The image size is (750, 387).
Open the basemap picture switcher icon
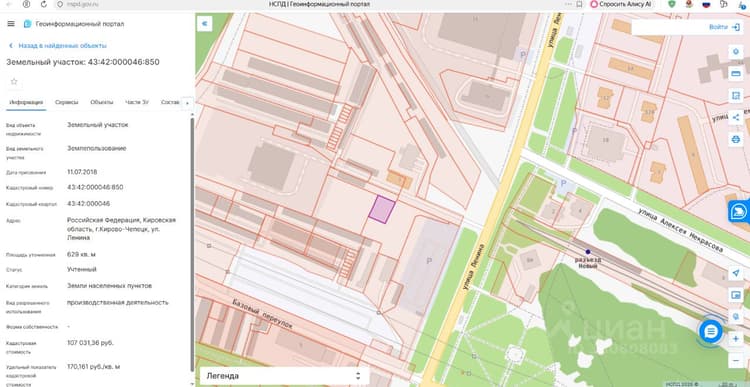pos(736,295)
